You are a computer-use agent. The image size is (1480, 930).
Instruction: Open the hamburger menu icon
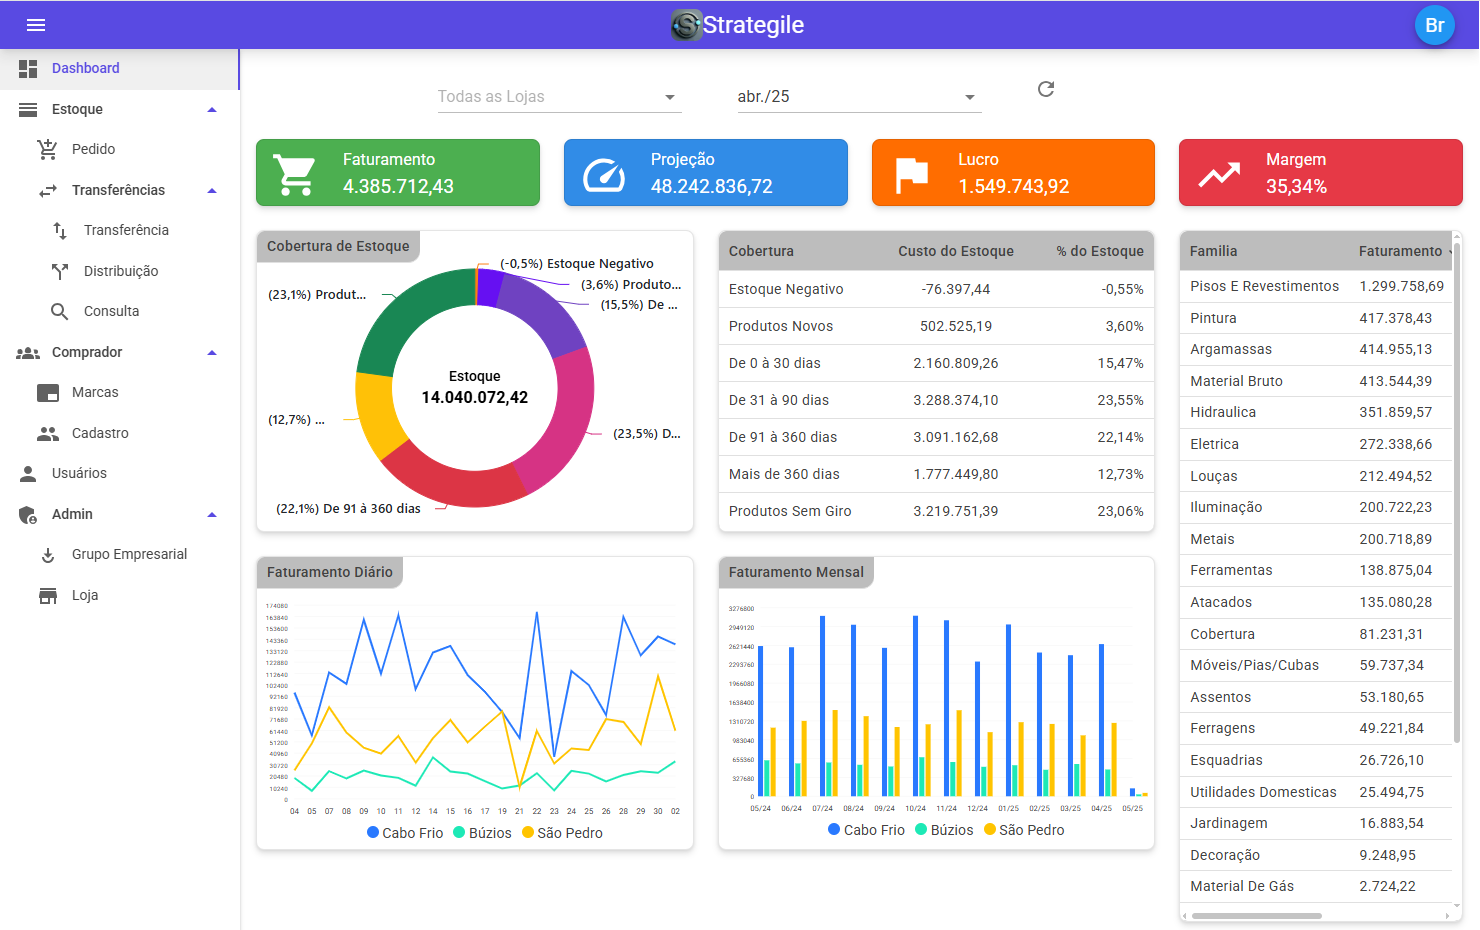point(36,25)
